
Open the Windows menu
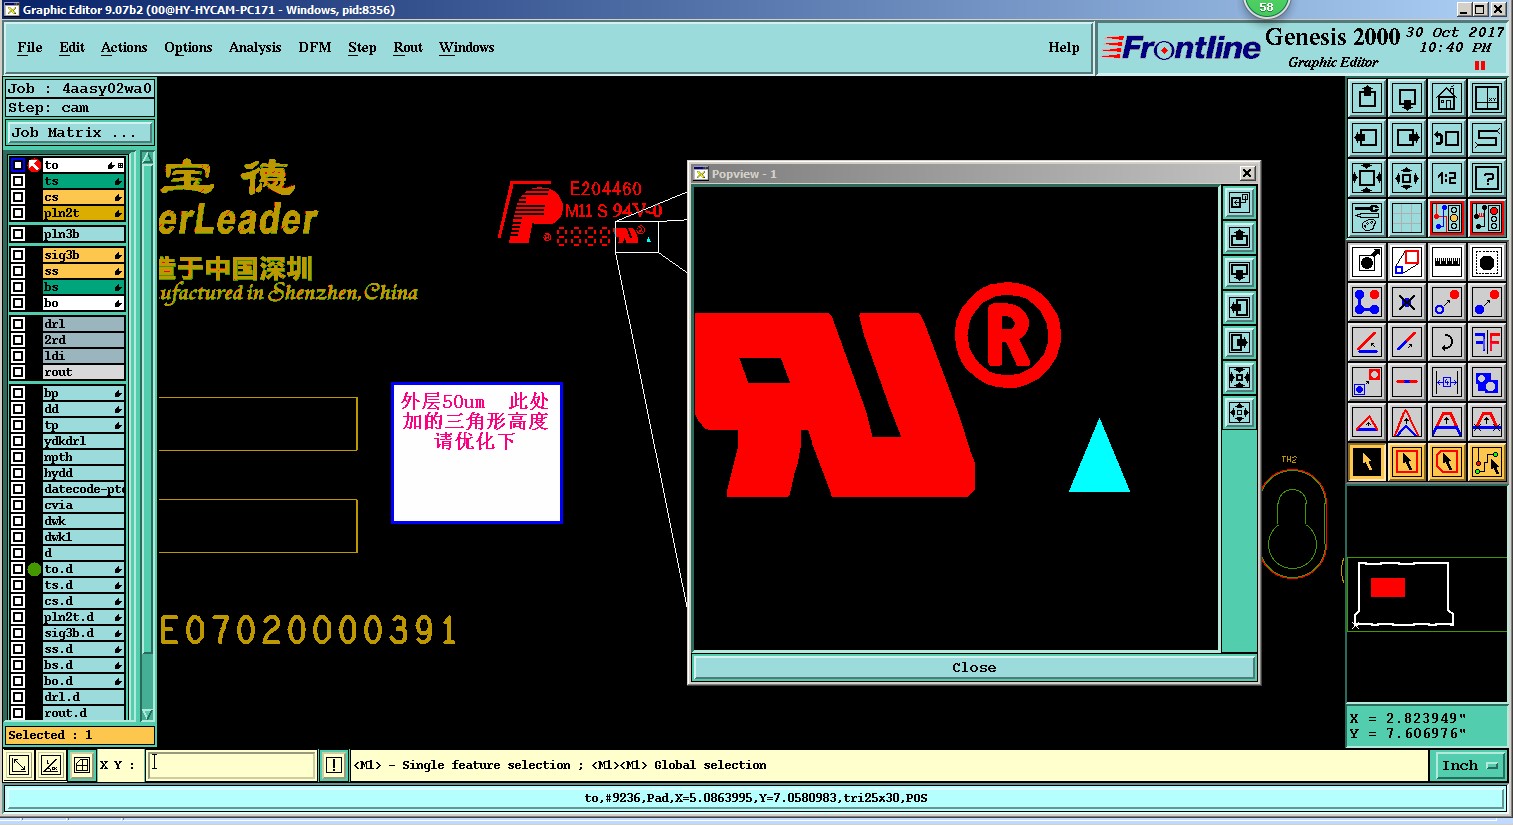(x=467, y=47)
